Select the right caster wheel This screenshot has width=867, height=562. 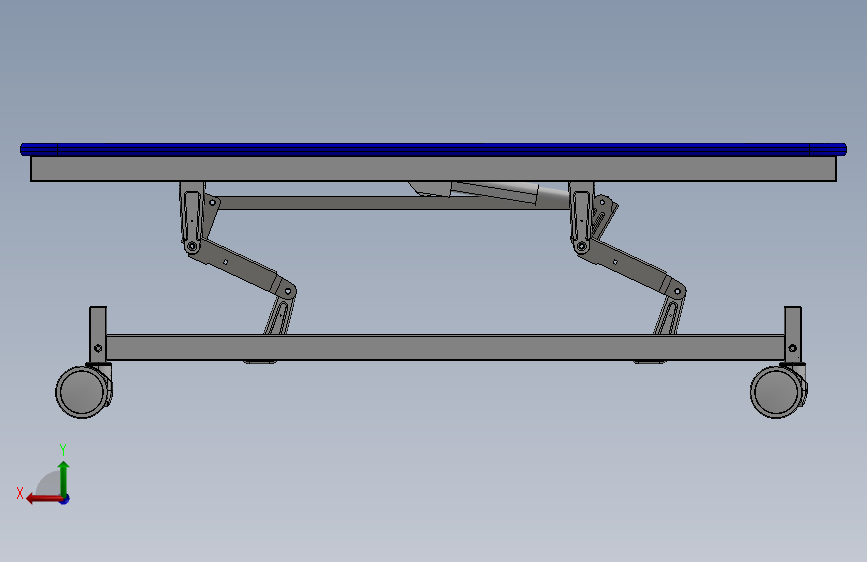tap(777, 392)
